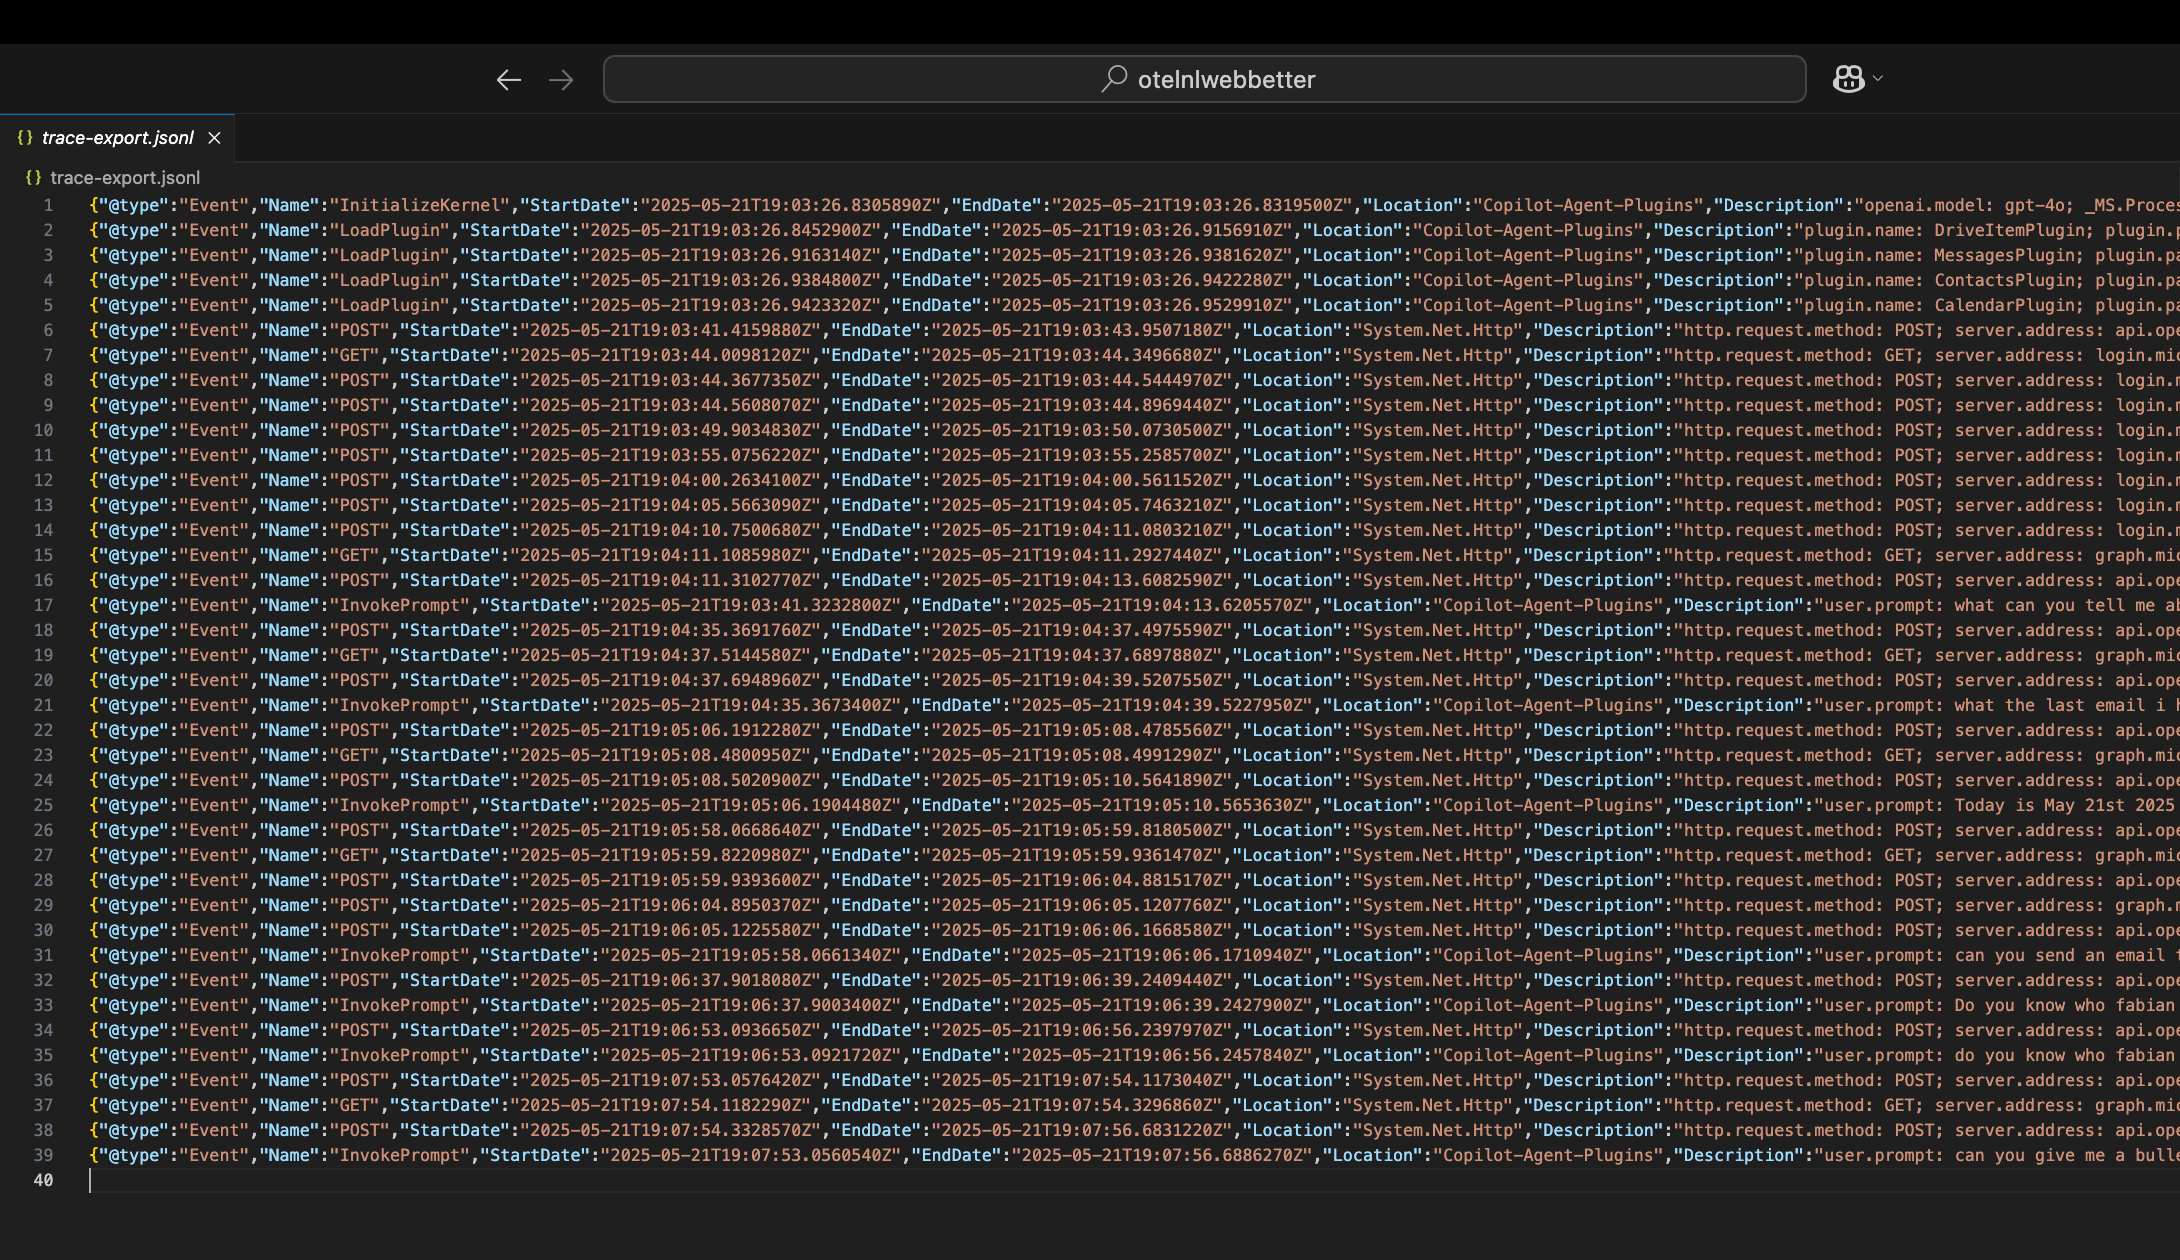Click "StartDate" key on line 12
The image size is (2180, 1260).
coord(455,480)
